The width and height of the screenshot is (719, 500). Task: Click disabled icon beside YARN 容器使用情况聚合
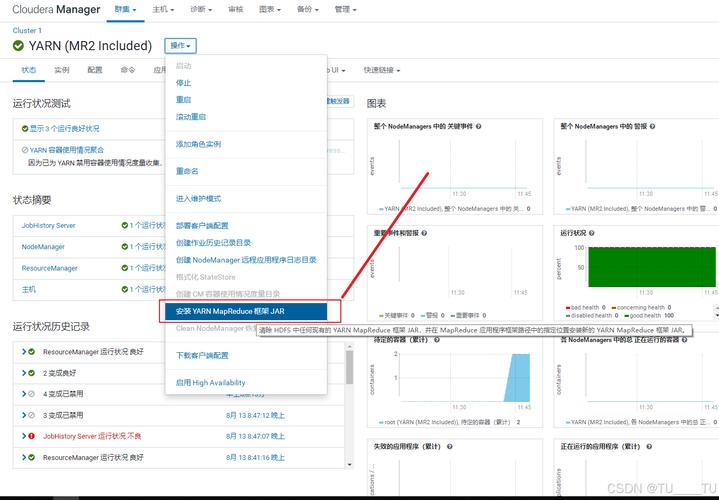[25, 150]
